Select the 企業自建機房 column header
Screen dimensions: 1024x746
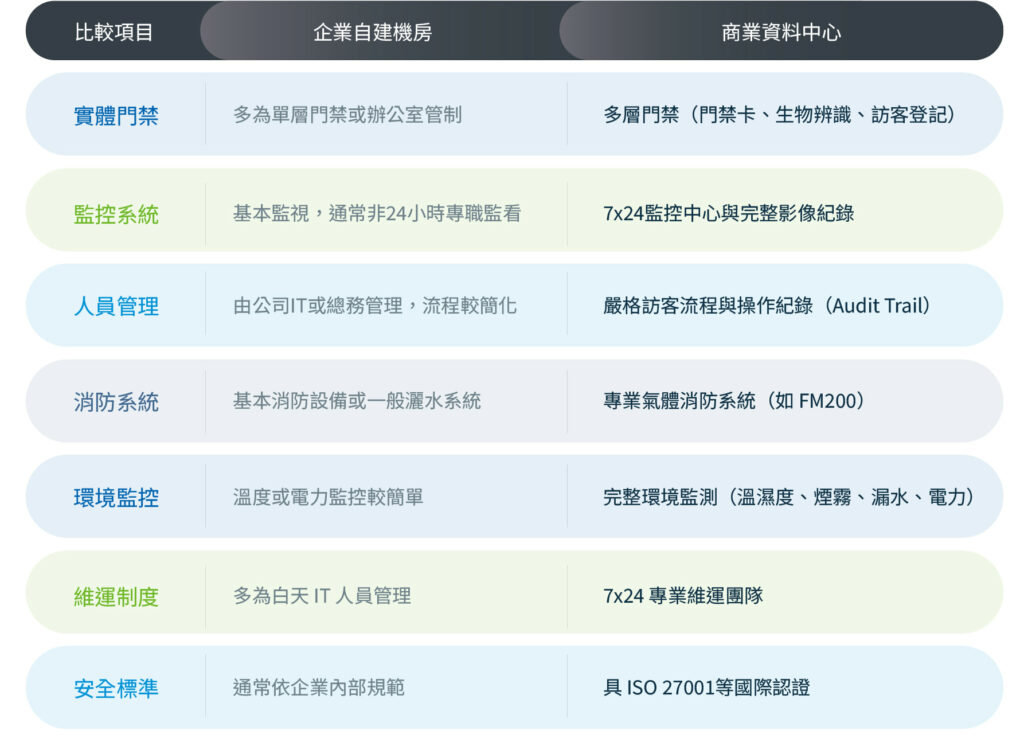click(x=372, y=32)
